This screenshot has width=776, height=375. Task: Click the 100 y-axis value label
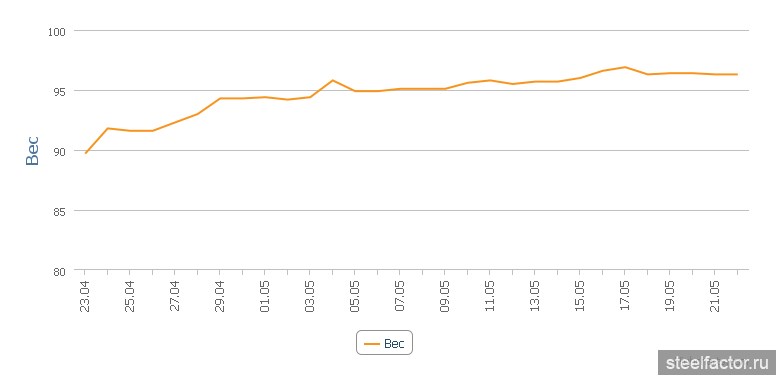[56, 32]
